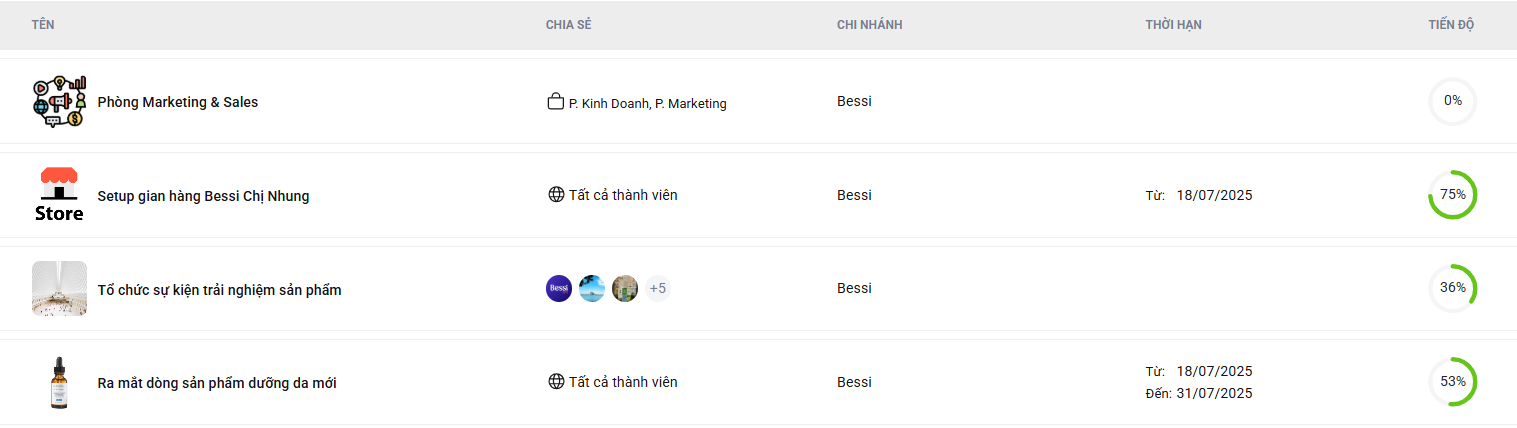Click the briefcase icon beside P. Kinh Doanh

(556, 102)
